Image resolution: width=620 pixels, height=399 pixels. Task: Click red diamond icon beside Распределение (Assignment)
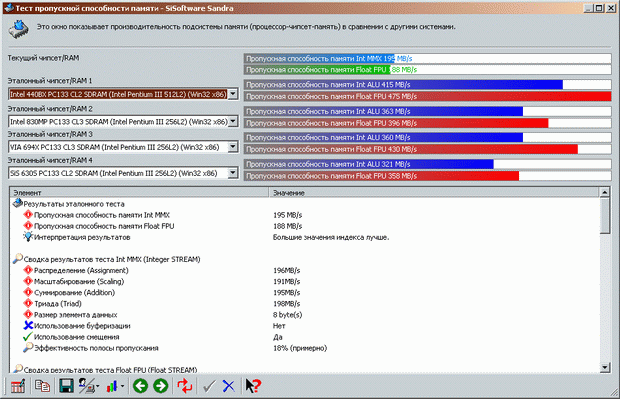28,270
